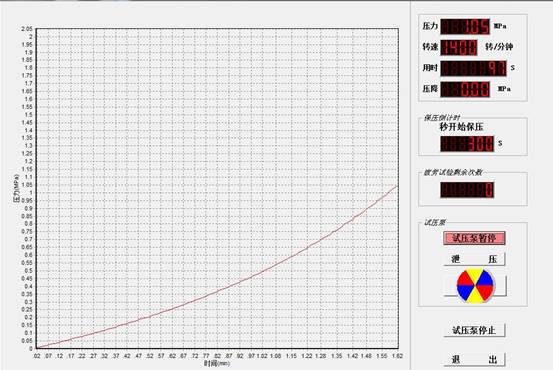Click the 退出 exit button
This screenshot has width=553, height=370.
click(474, 359)
